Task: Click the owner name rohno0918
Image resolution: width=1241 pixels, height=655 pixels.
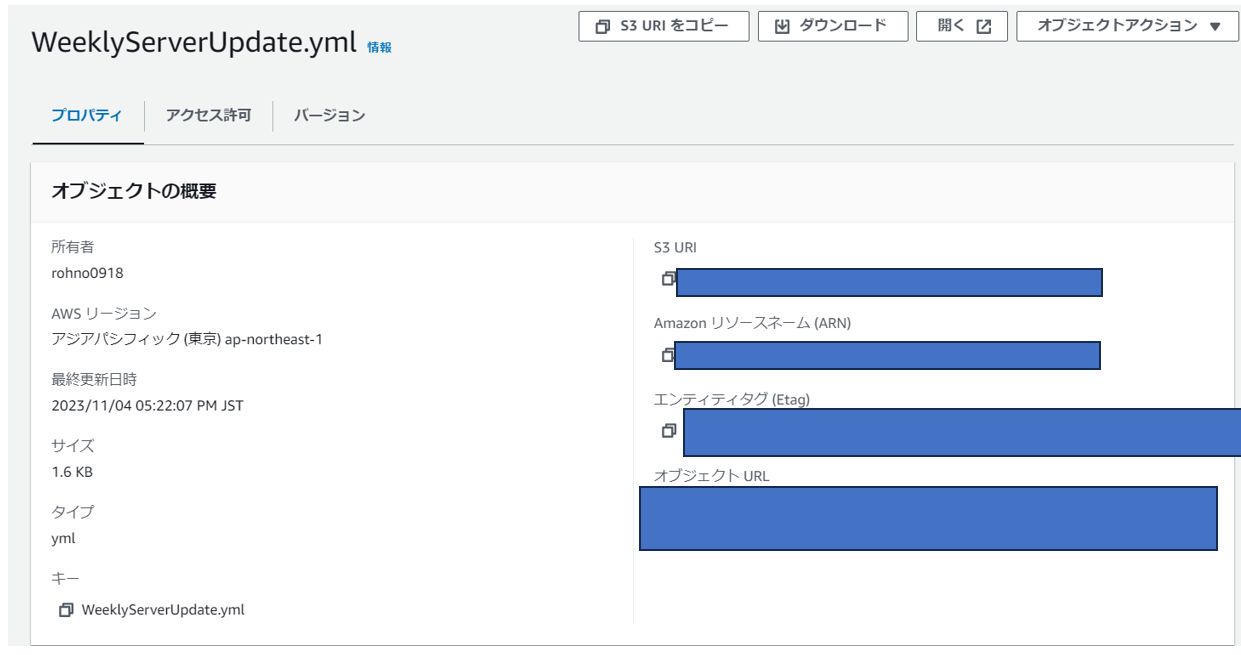Action: click(x=87, y=273)
